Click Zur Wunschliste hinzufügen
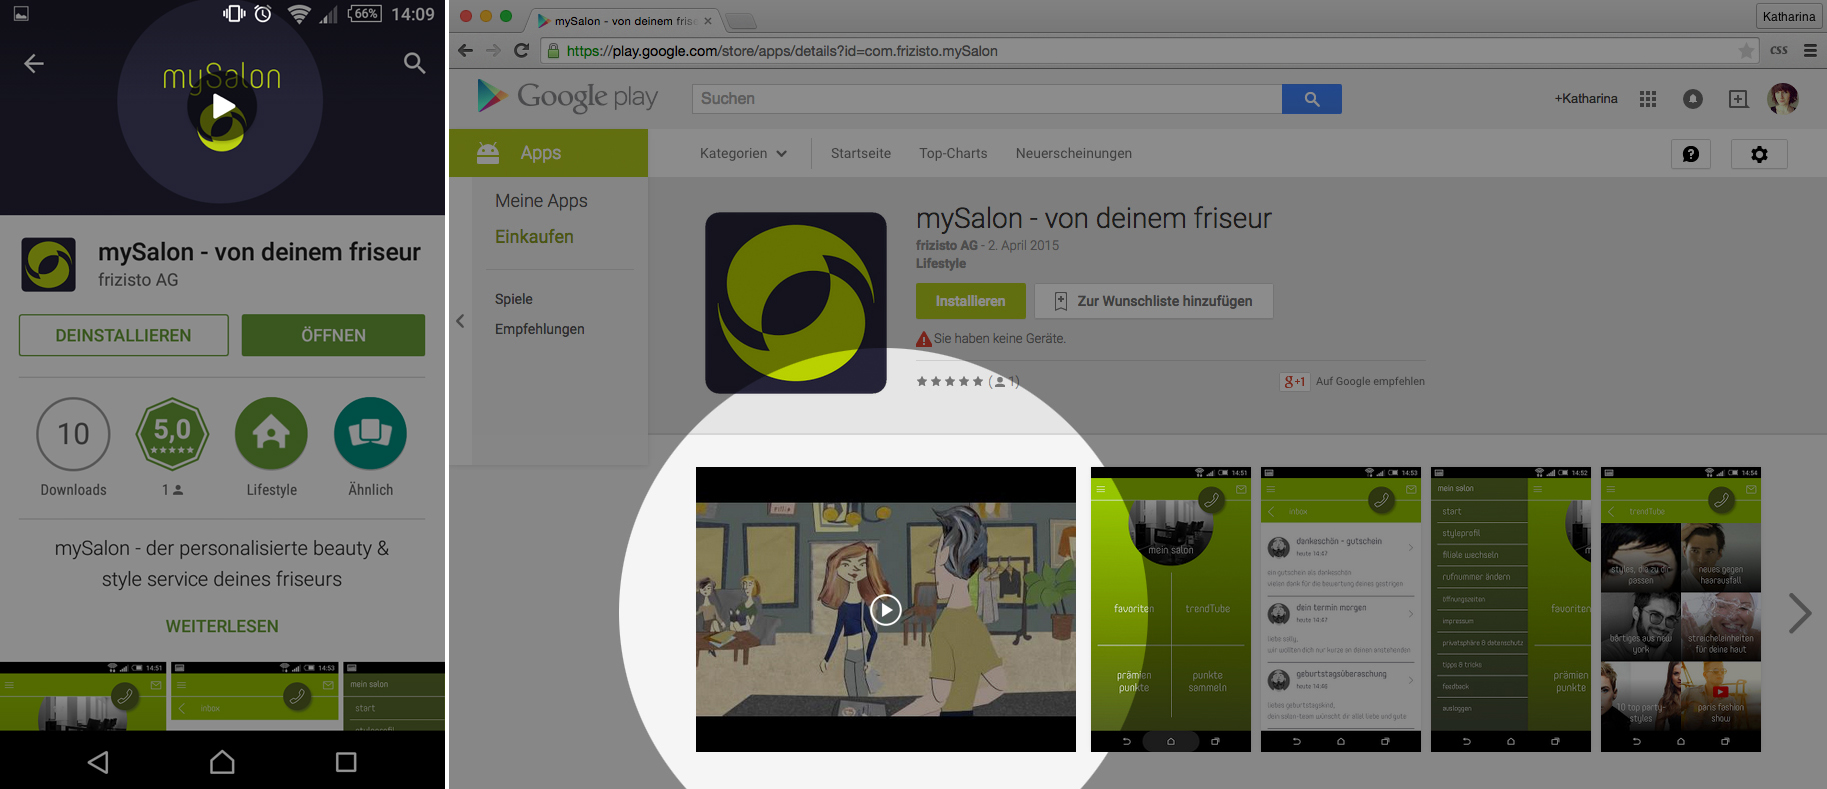The width and height of the screenshot is (1827, 789). [x=1154, y=301]
